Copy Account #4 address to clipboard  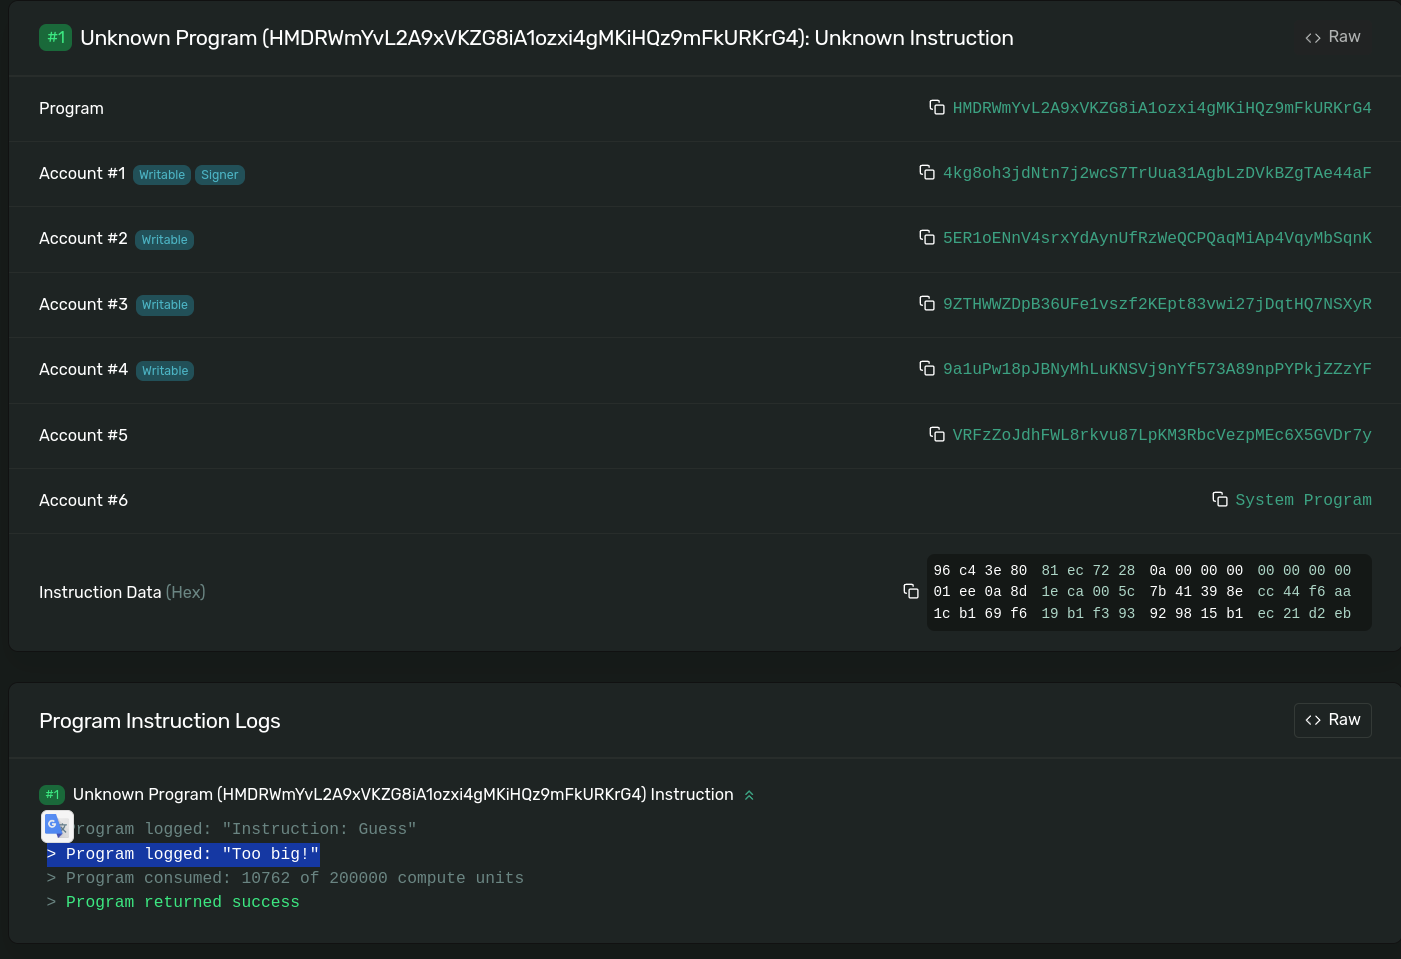click(927, 368)
